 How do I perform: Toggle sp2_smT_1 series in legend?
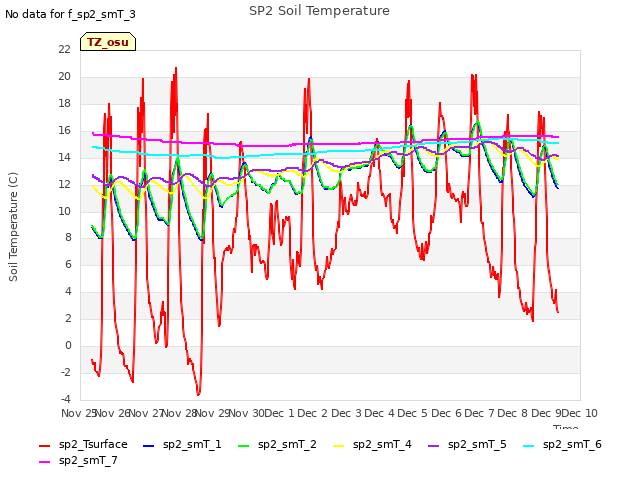point(192,444)
